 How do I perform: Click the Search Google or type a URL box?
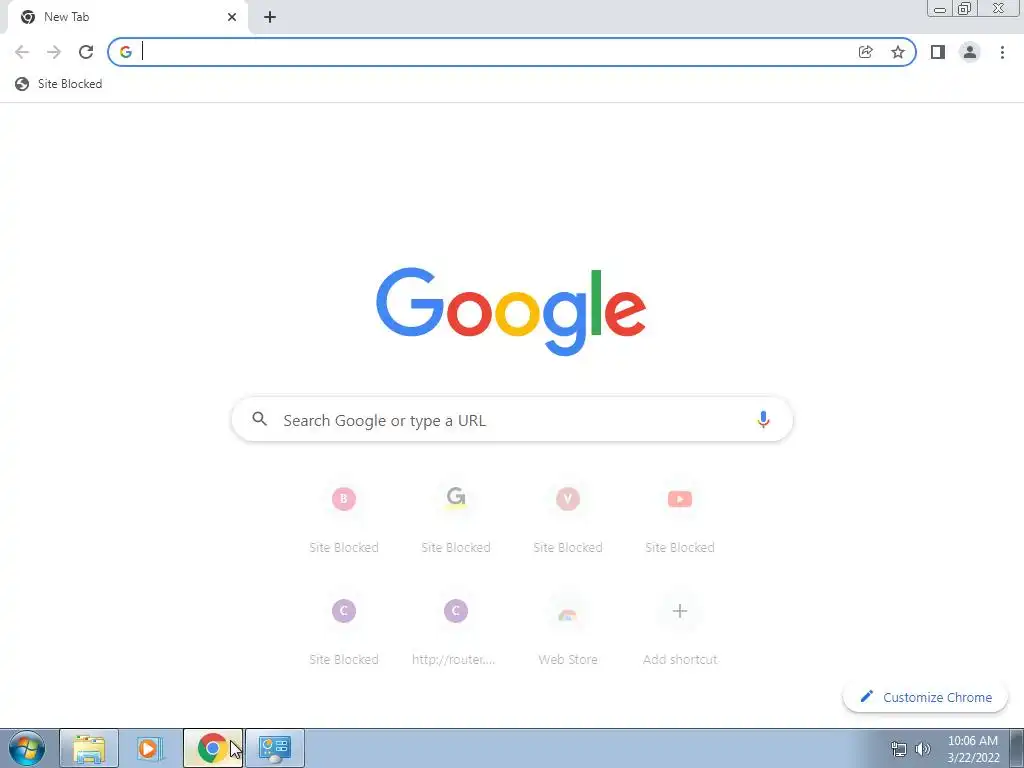(512, 420)
